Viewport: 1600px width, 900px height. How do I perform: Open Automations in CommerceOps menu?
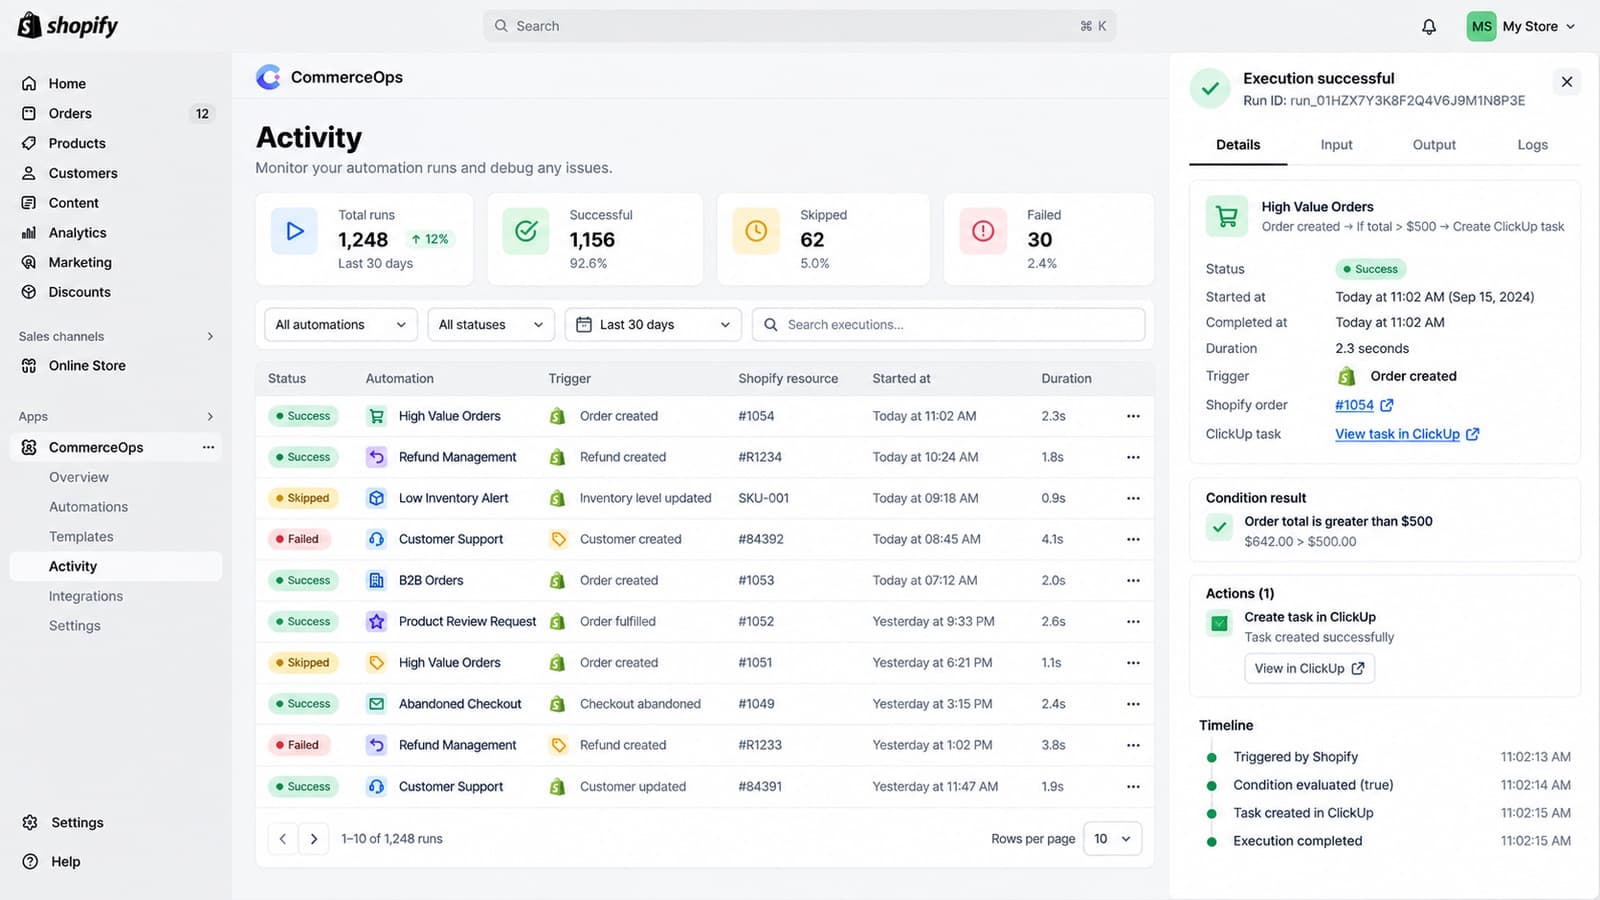(x=89, y=507)
